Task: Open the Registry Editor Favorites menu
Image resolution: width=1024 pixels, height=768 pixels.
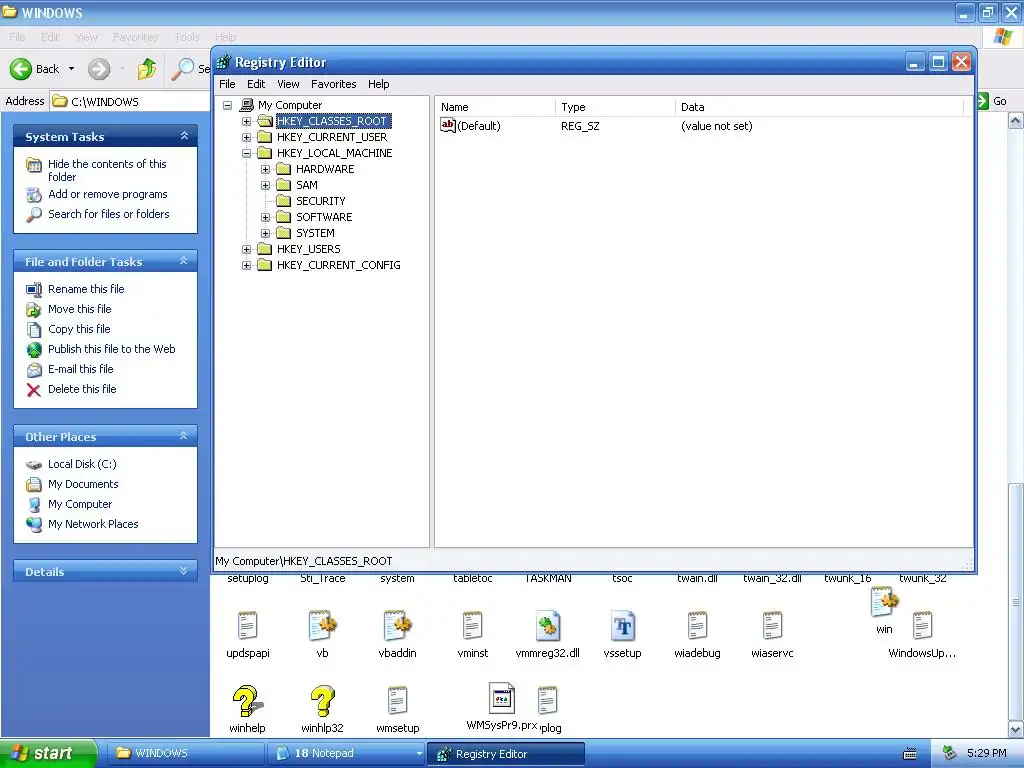Action: coord(334,84)
